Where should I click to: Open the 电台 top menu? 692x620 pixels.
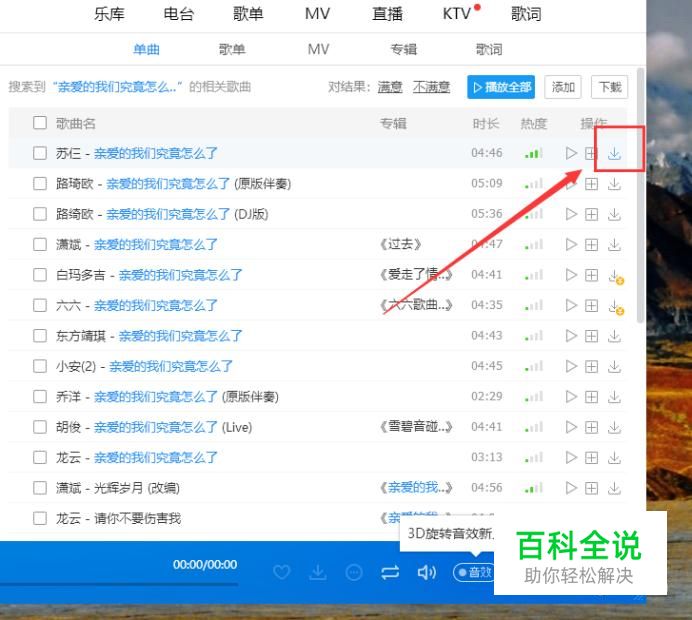click(x=179, y=14)
